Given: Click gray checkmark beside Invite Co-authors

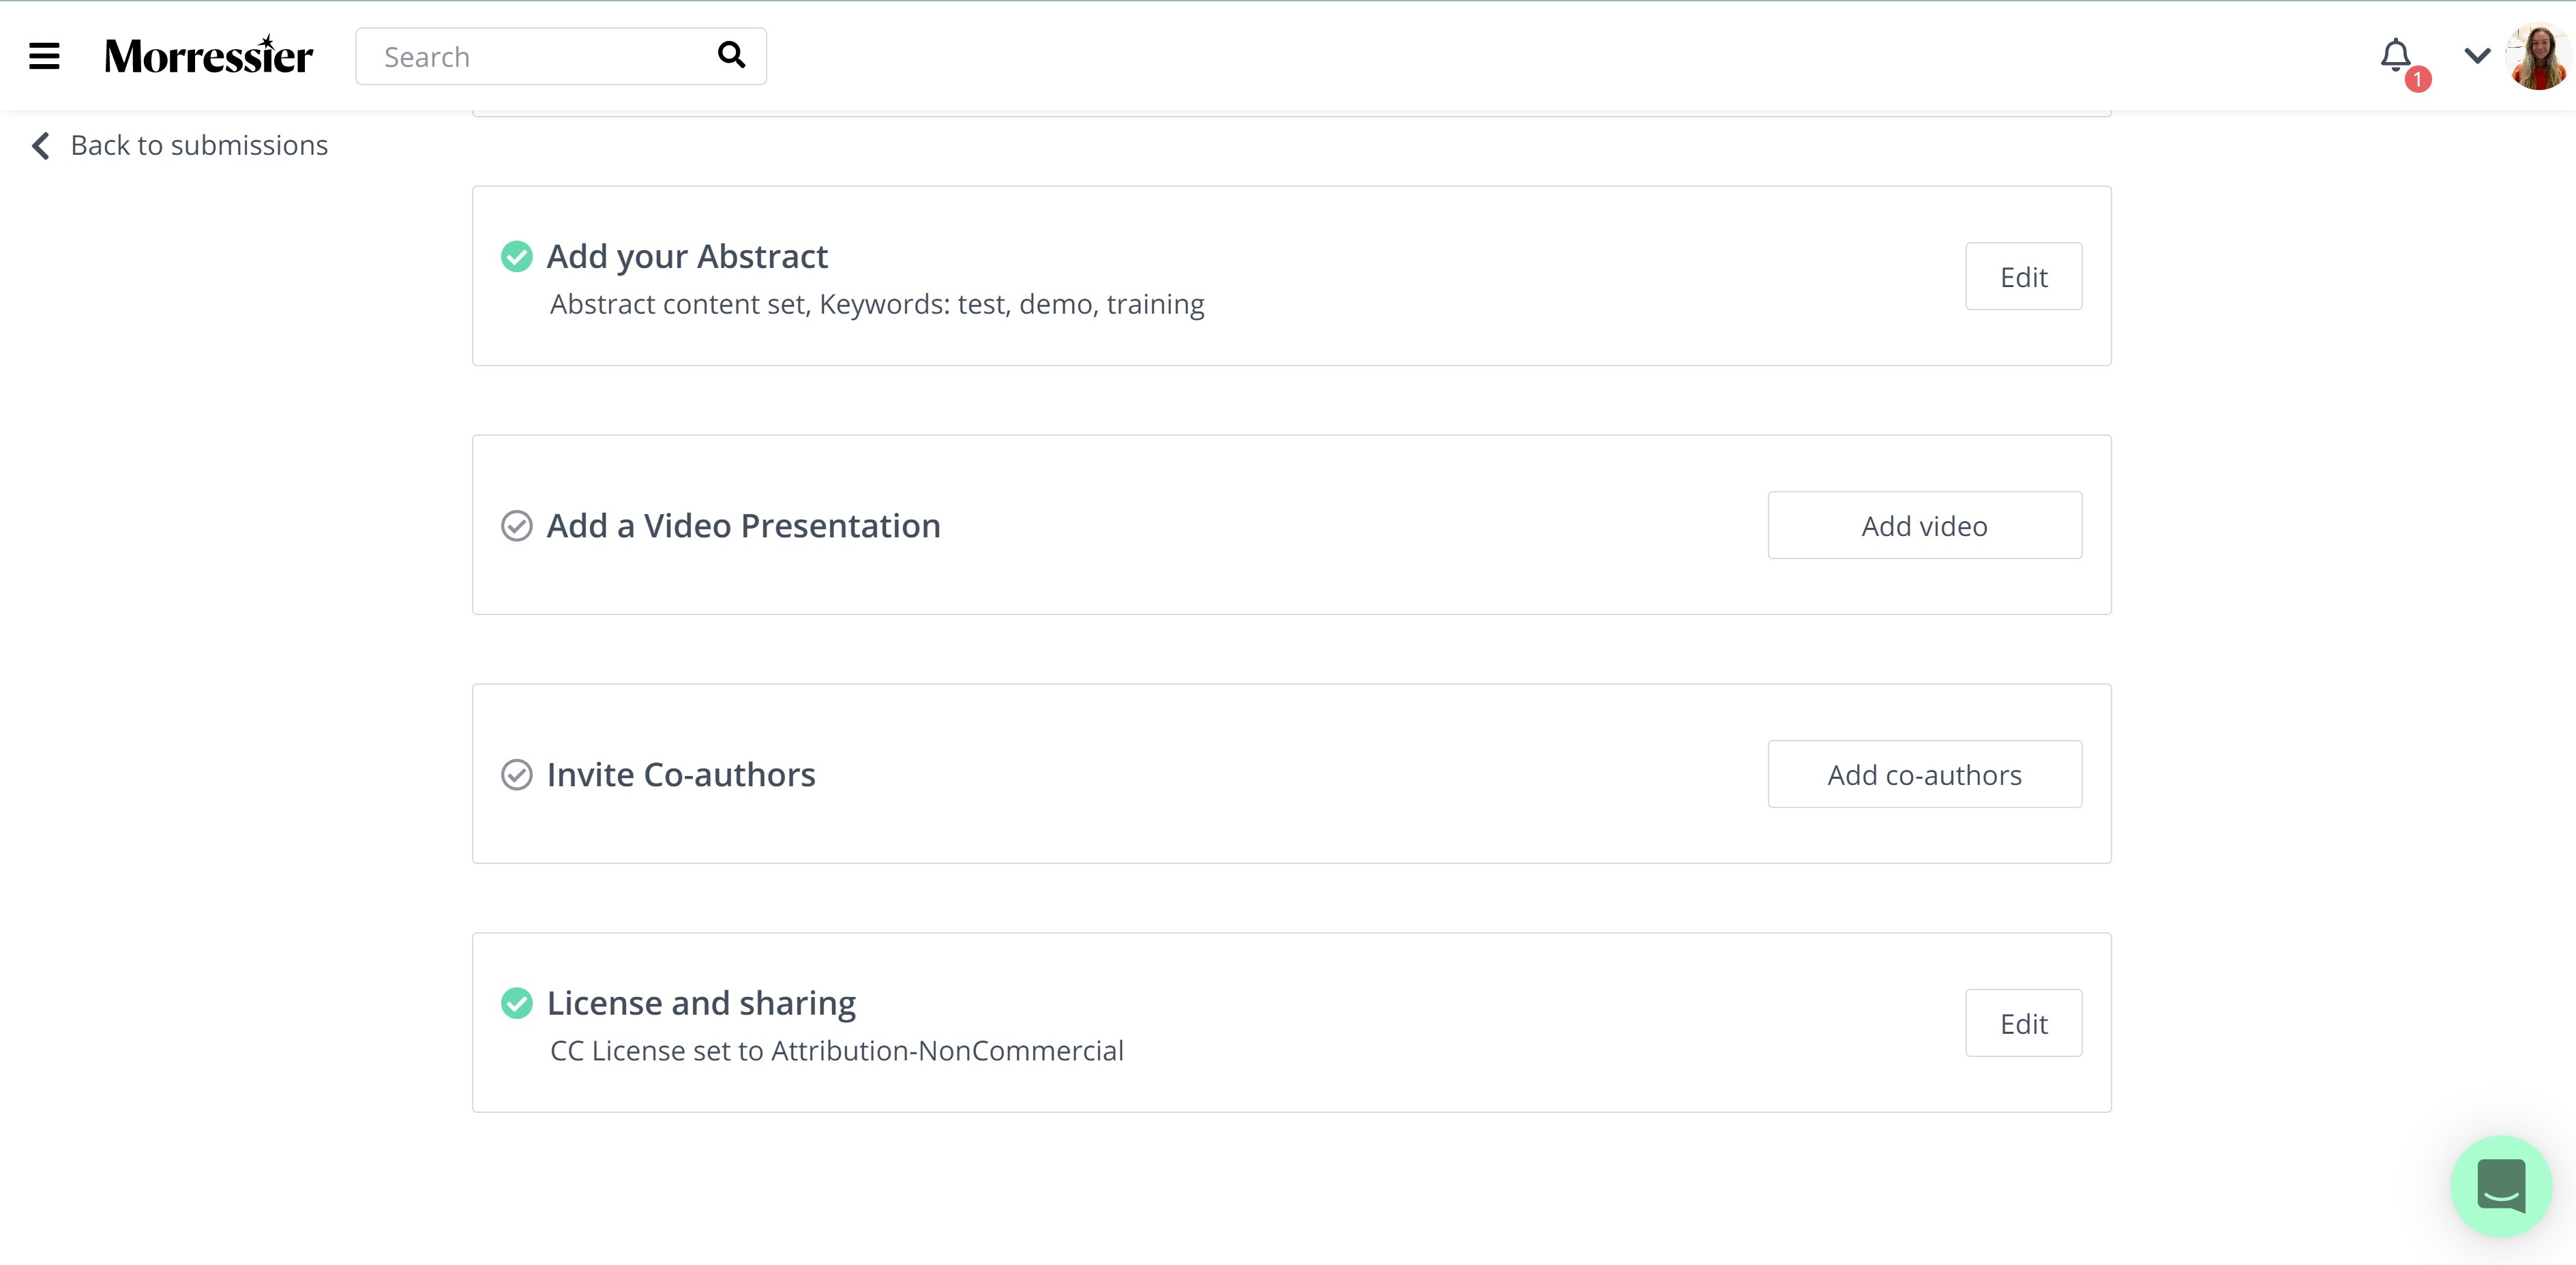Looking at the screenshot, I should tap(516, 775).
